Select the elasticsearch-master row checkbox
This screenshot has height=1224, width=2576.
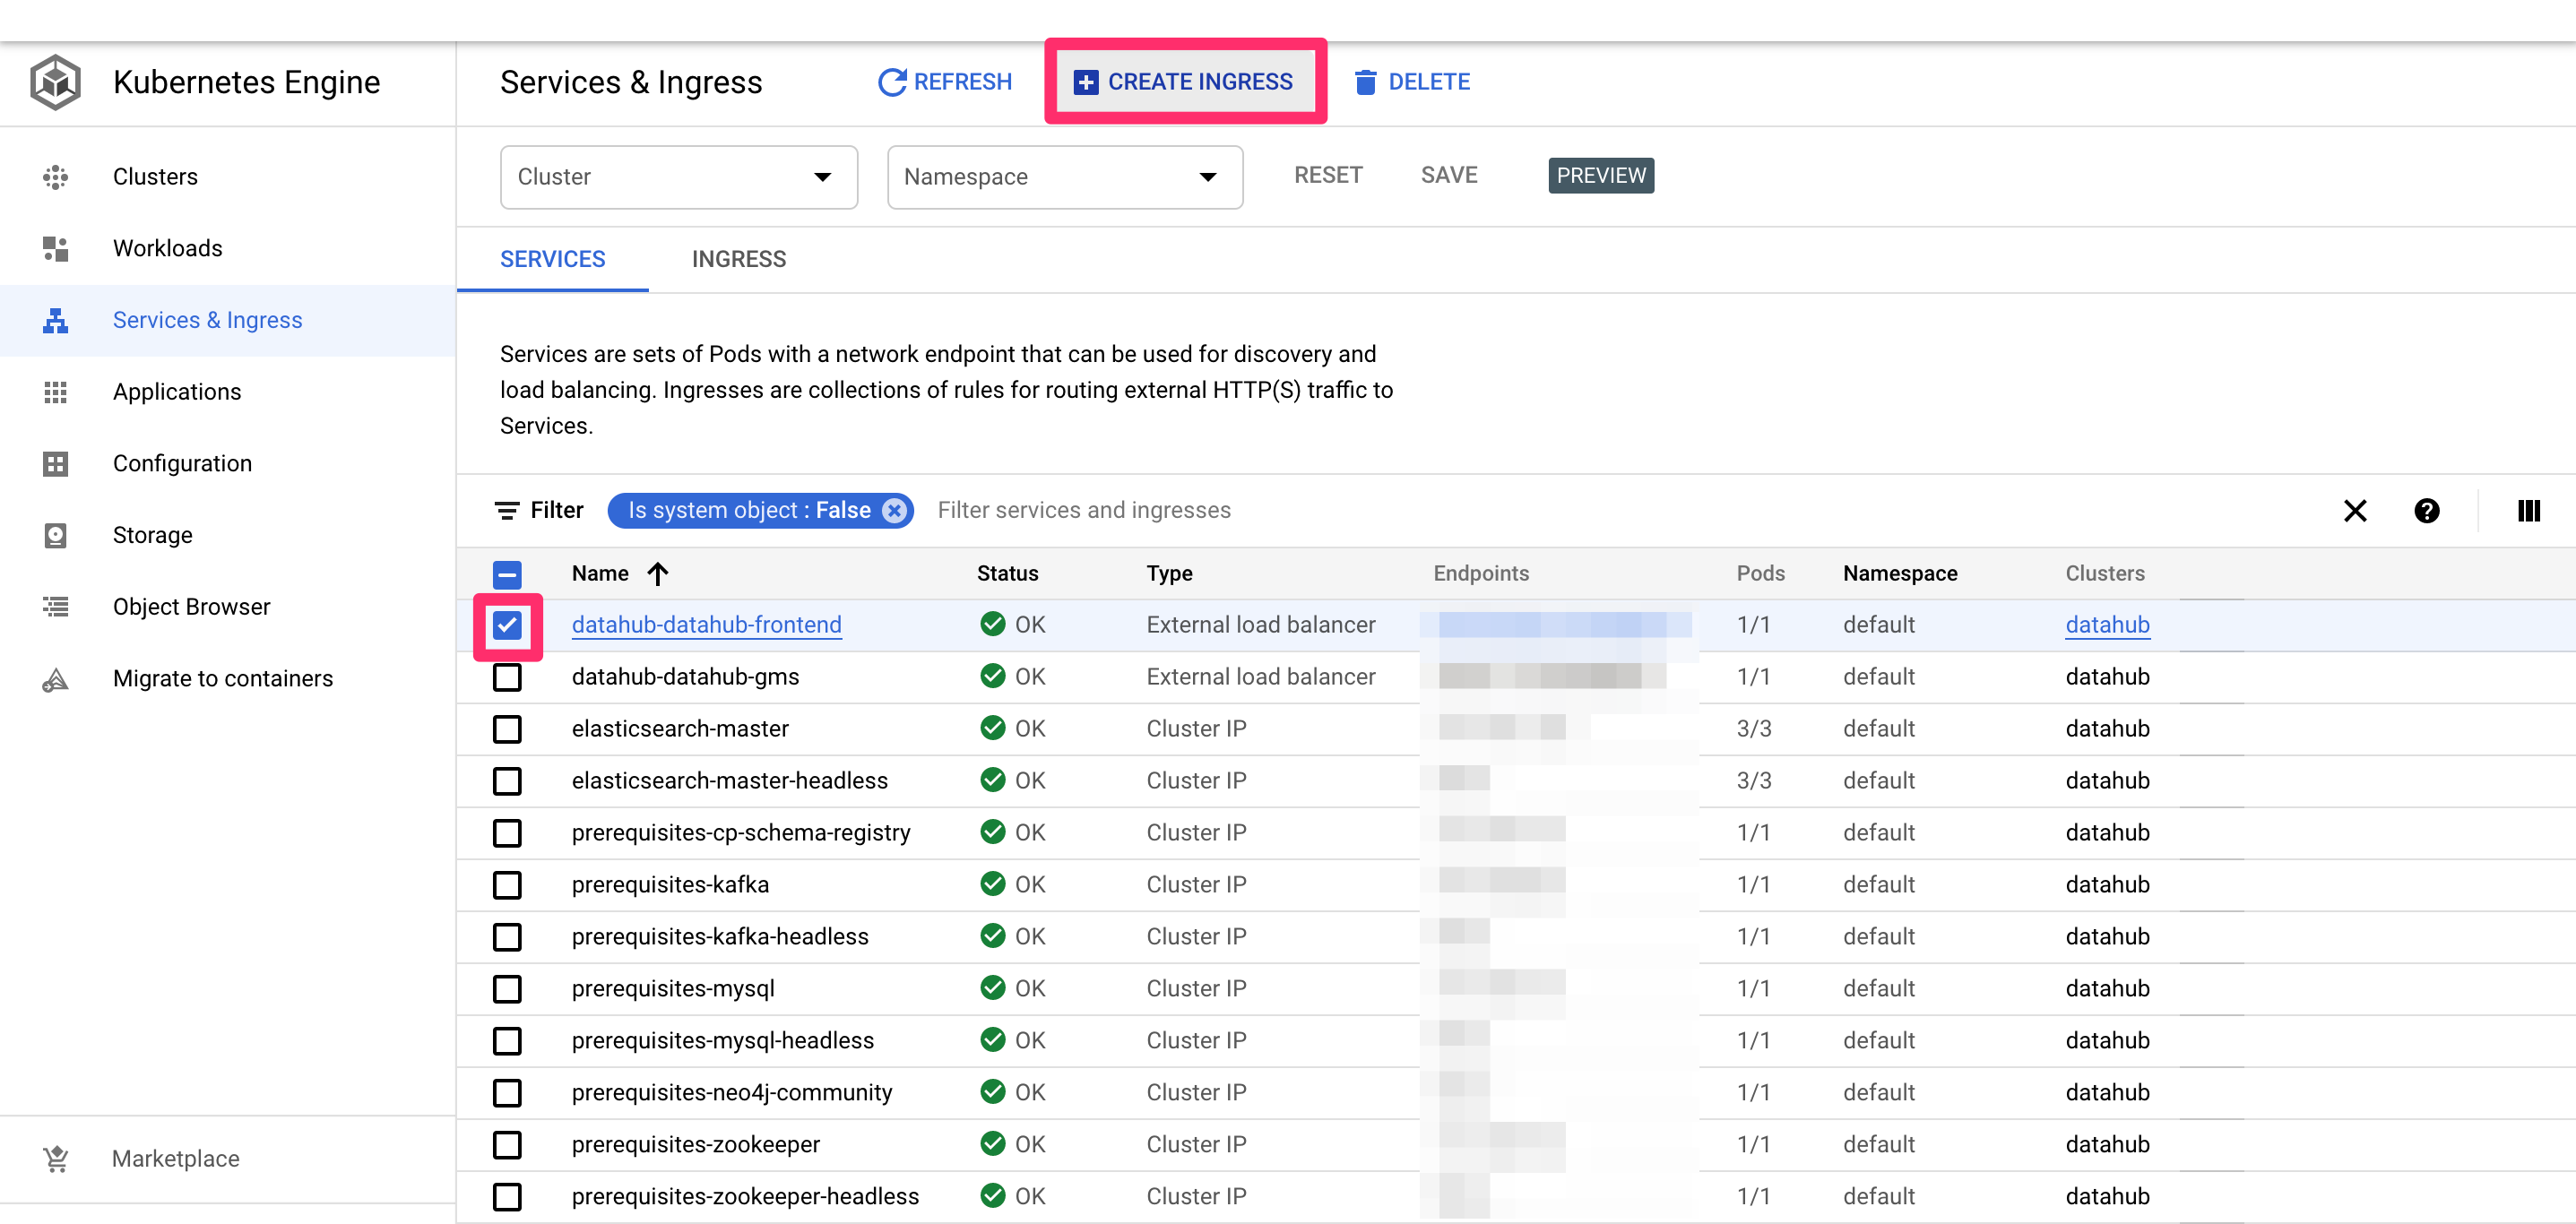(x=507, y=729)
